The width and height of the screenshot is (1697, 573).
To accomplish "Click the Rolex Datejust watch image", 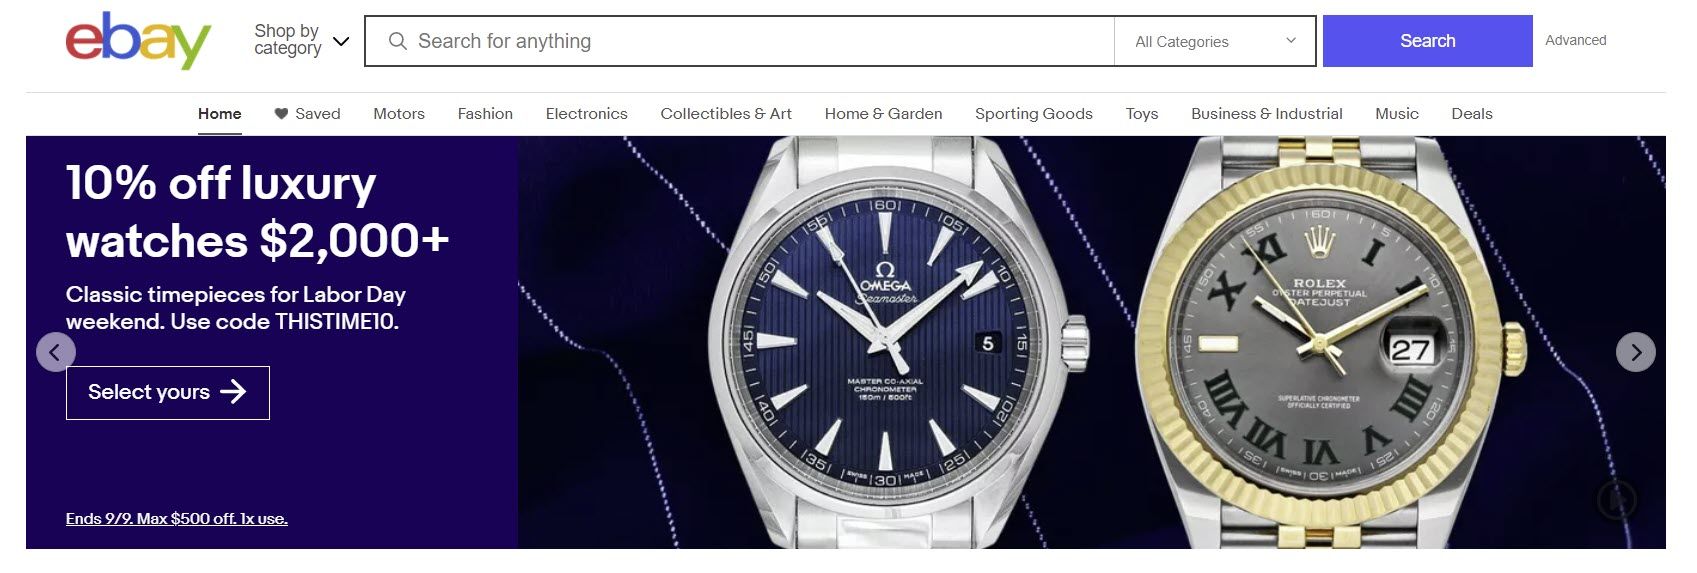I will pos(1320,342).
